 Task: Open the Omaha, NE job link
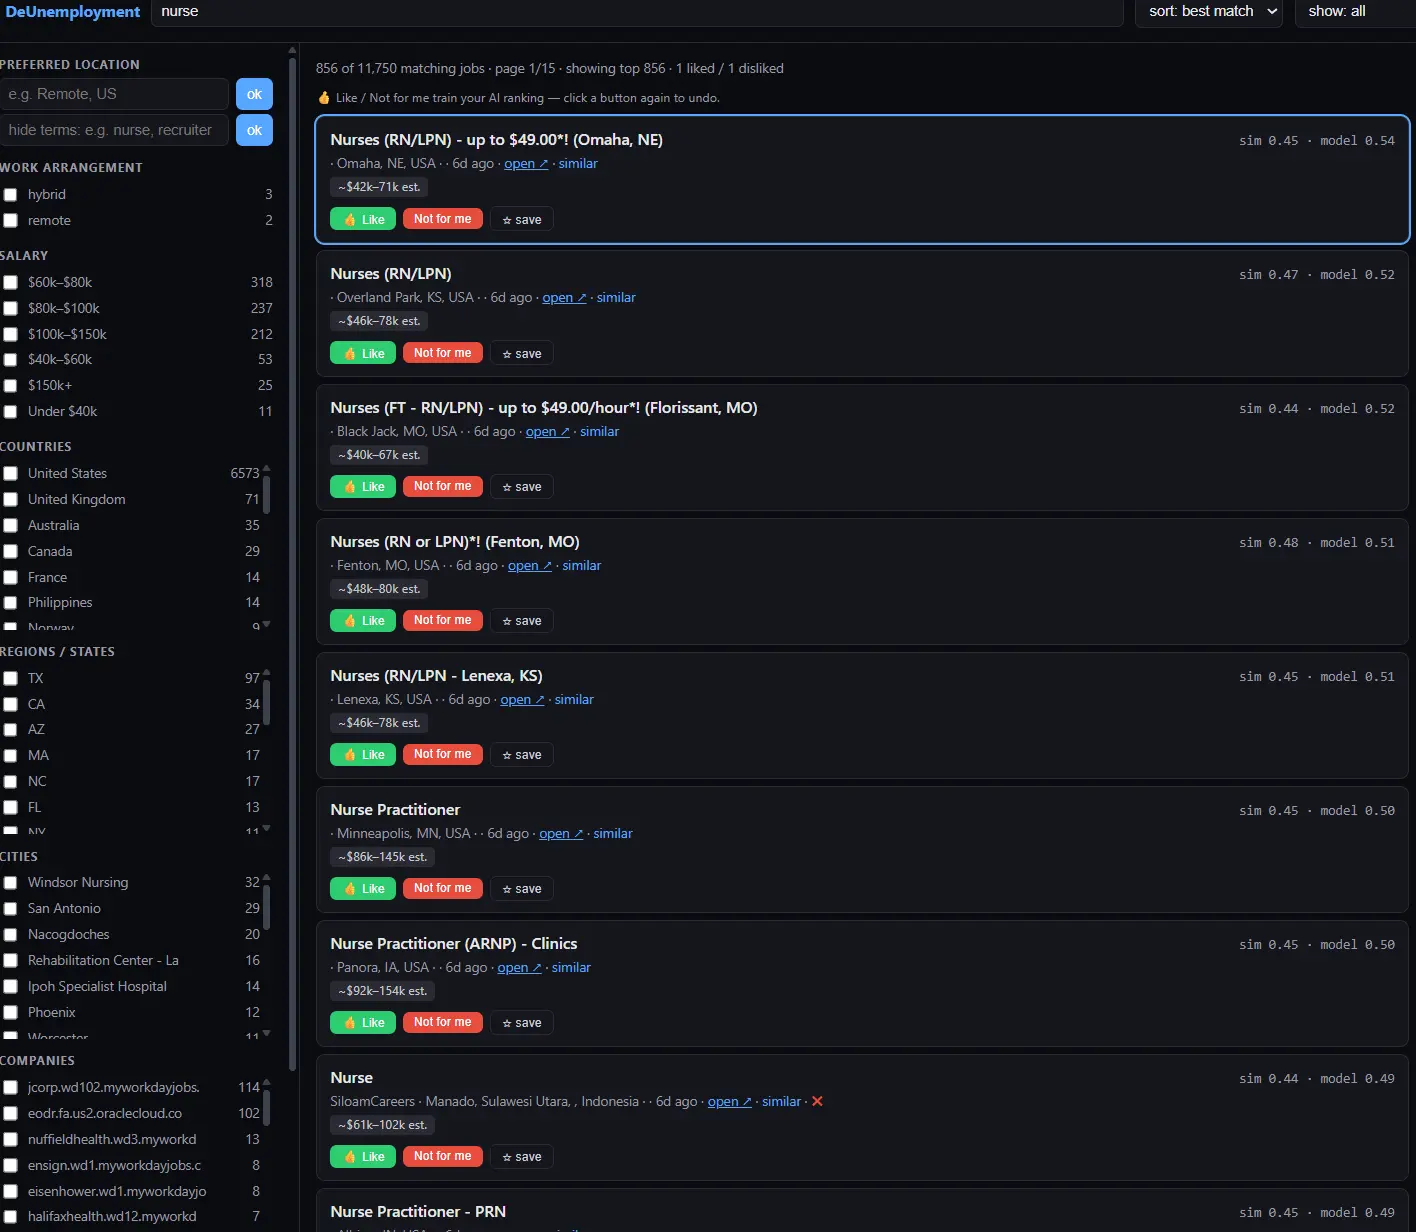pos(526,164)
